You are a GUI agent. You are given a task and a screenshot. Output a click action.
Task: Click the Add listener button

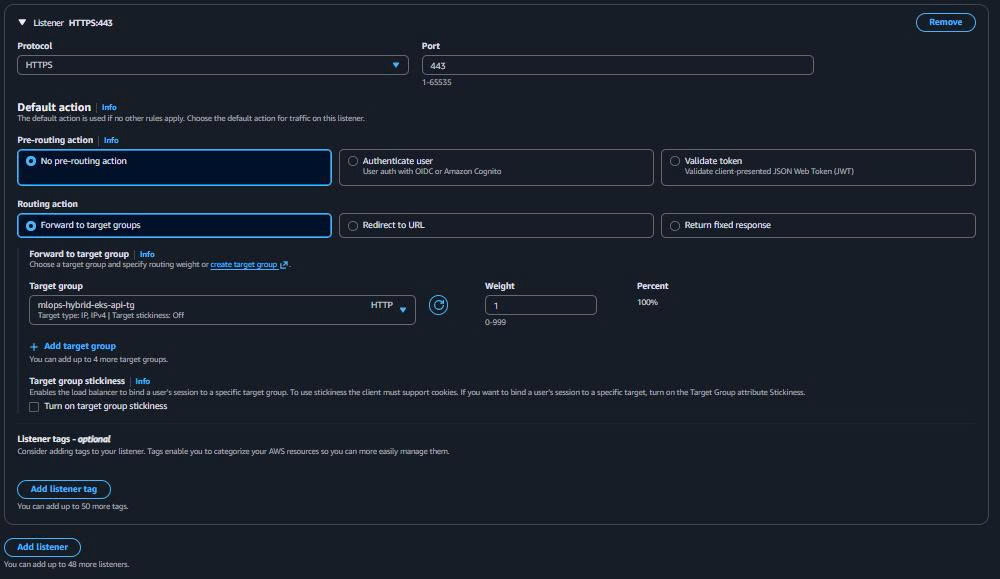pos(42,547)
